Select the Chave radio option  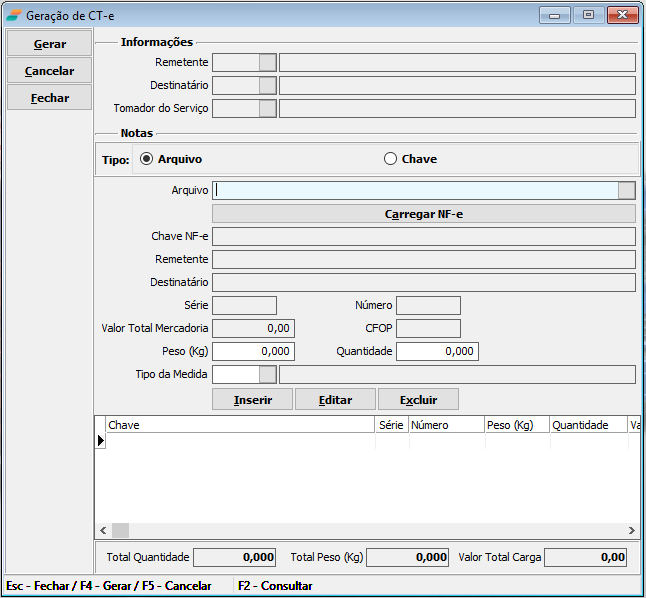click(x=391, y=159)
